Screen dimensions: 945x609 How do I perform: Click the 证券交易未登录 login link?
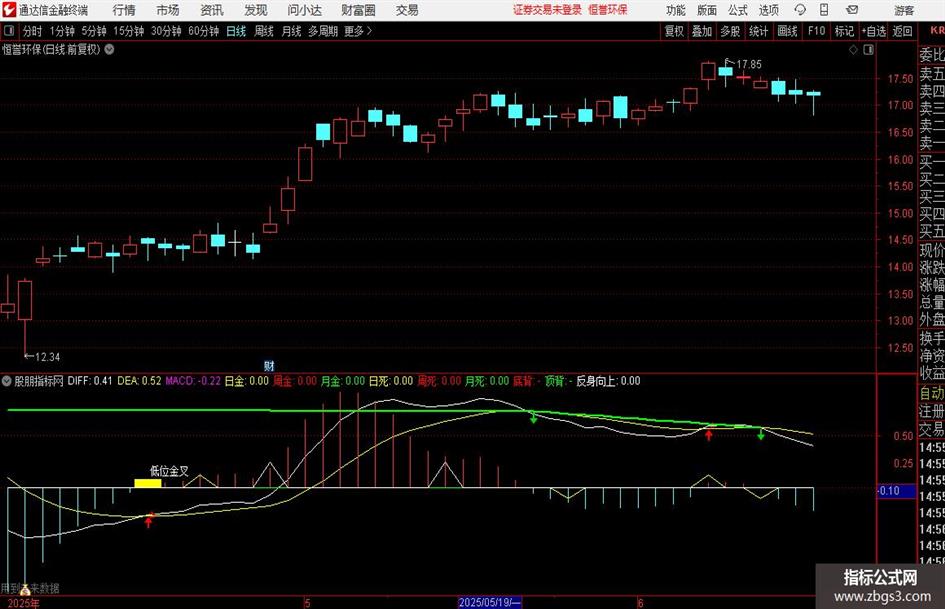pyautogui.click(x=547, y=10)
